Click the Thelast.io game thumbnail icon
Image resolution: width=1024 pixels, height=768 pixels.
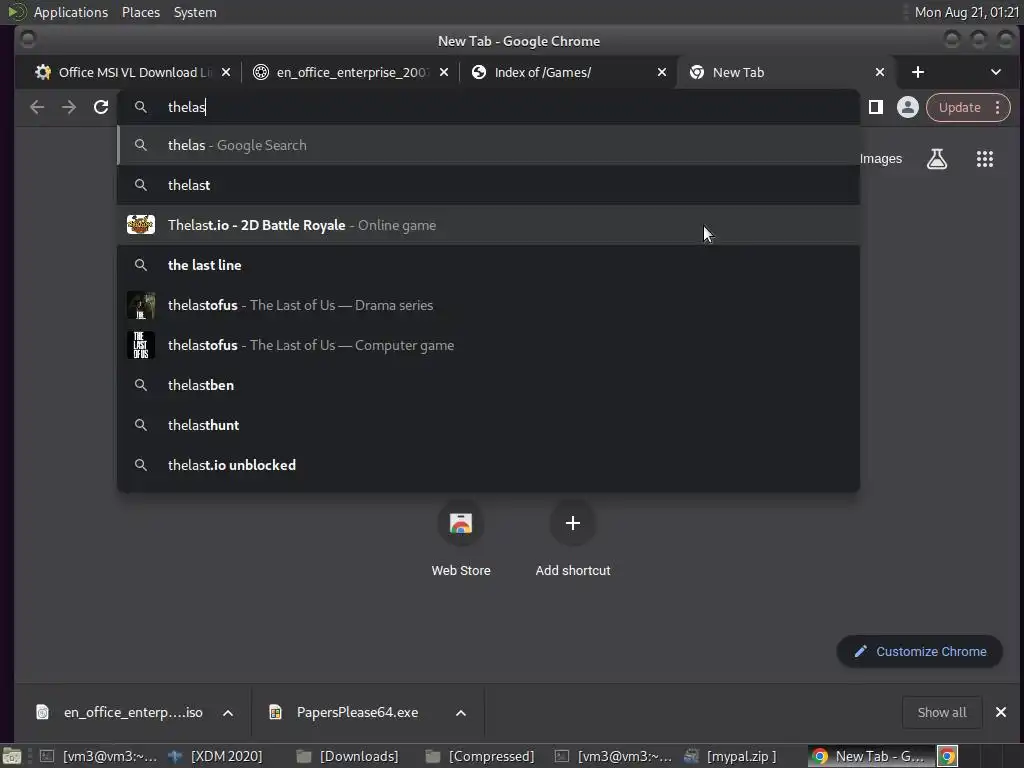click(140, 225)
